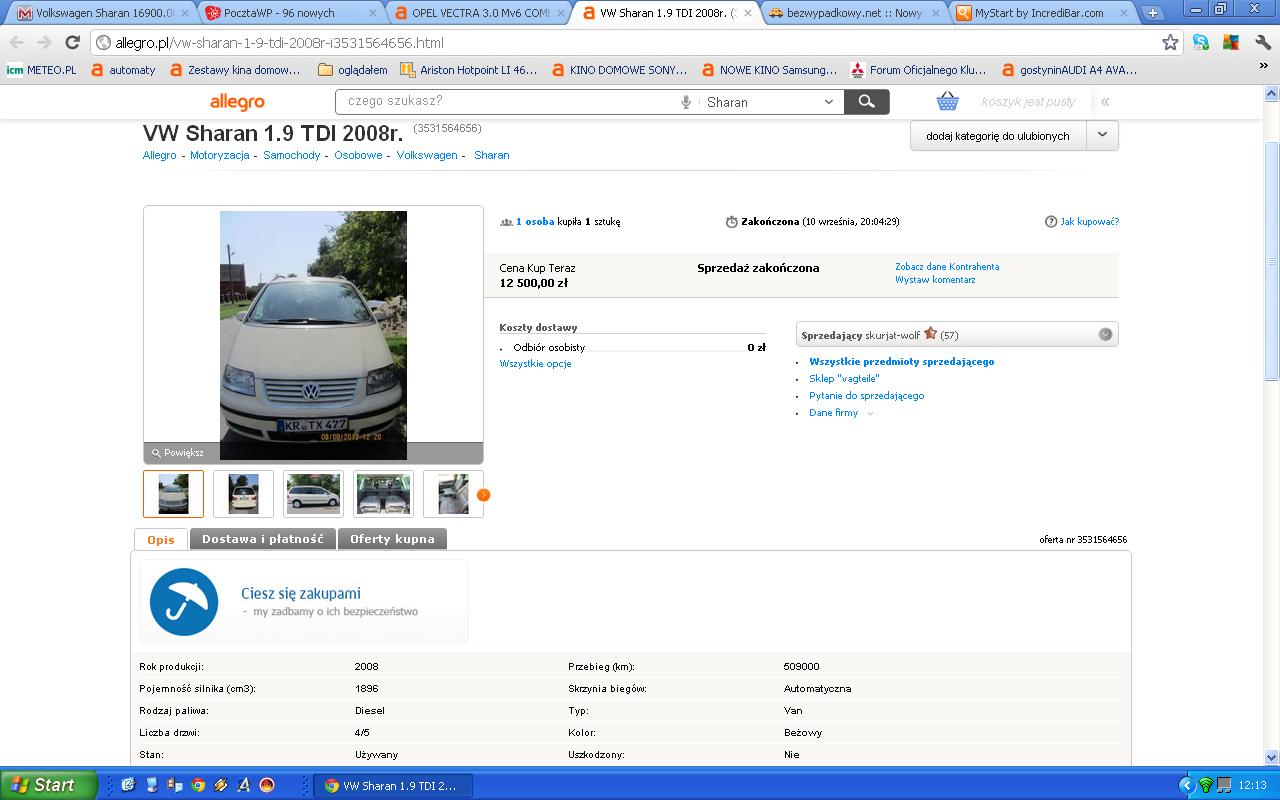Switch to the PocztaWP browser tab
Screen dimensions: 1280x800
point(288,13)
